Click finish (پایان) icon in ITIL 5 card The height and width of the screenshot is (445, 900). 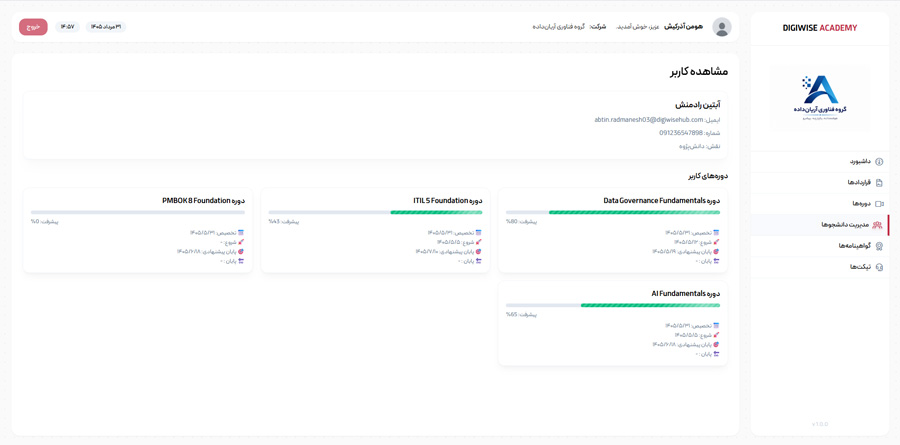click(x=478, y=261)
